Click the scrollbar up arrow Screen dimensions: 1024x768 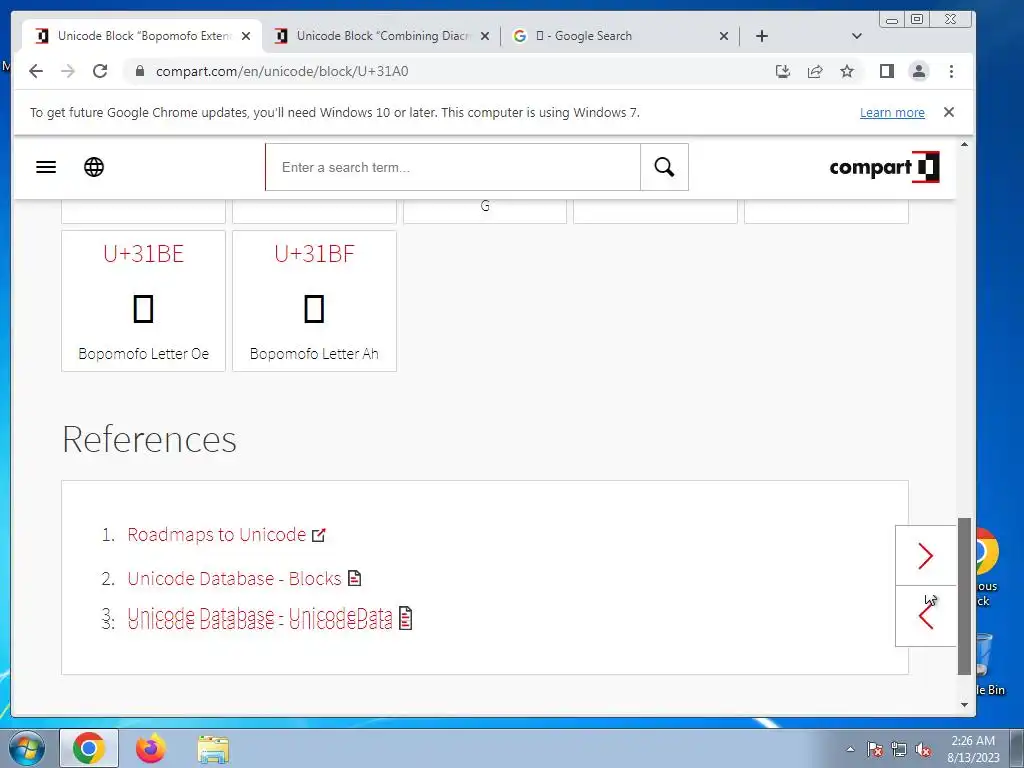point(965,144)
